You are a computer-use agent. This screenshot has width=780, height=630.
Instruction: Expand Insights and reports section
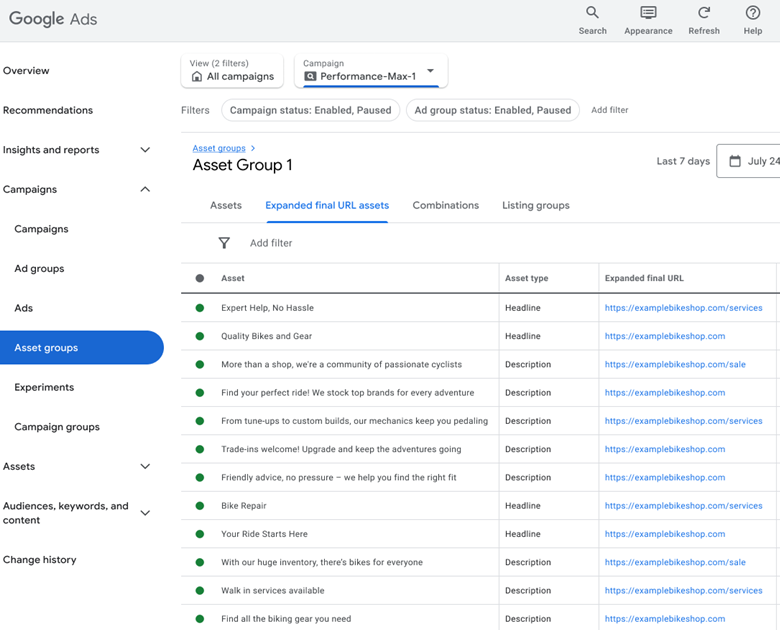pos(145,150)
